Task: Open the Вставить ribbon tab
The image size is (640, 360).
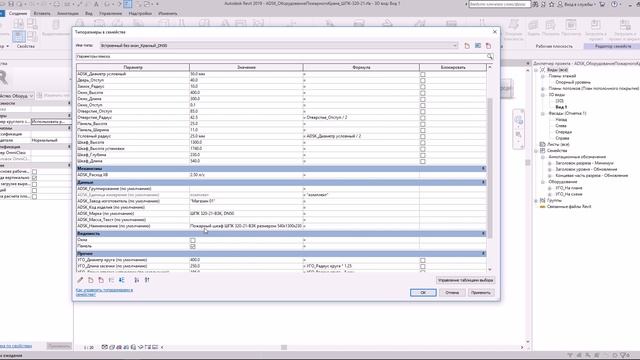Action: [x=42, y=13]
